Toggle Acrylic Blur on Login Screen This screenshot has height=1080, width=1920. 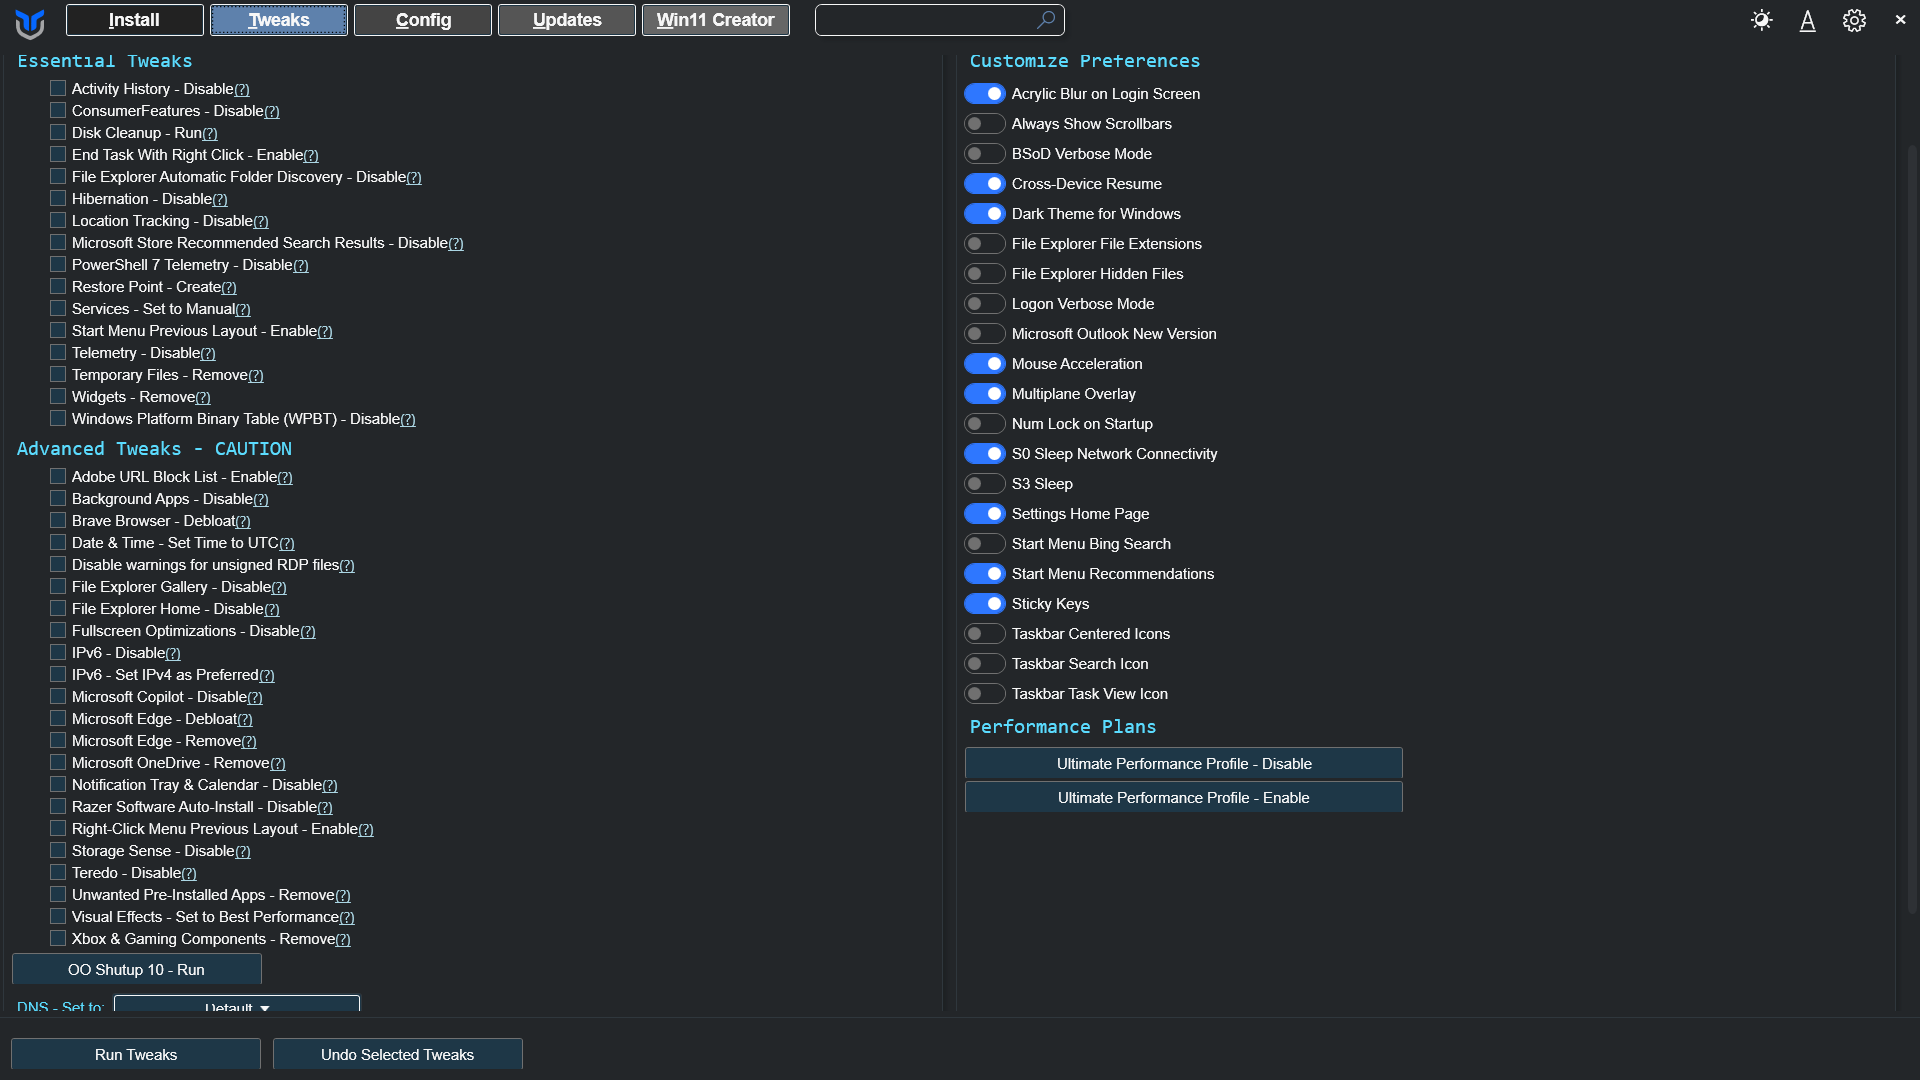985,94
